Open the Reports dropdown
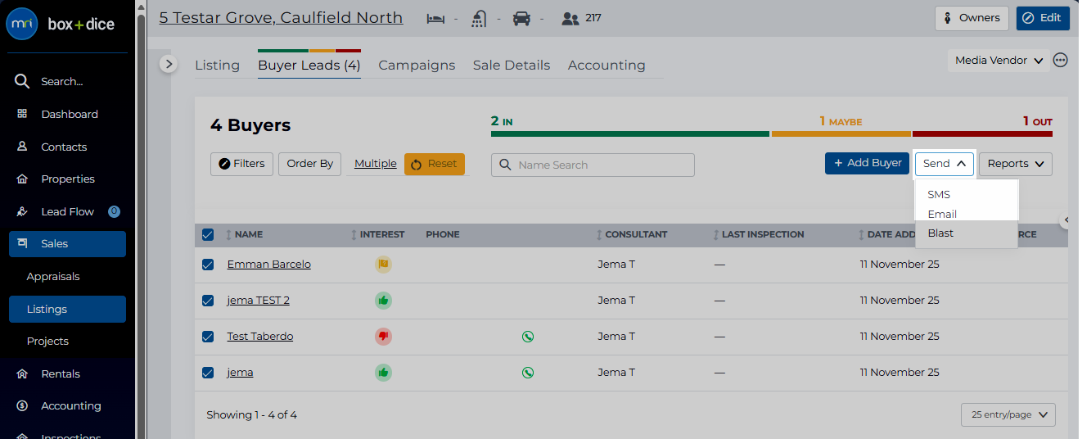The image size is (1080, 439). point(1016,163)
